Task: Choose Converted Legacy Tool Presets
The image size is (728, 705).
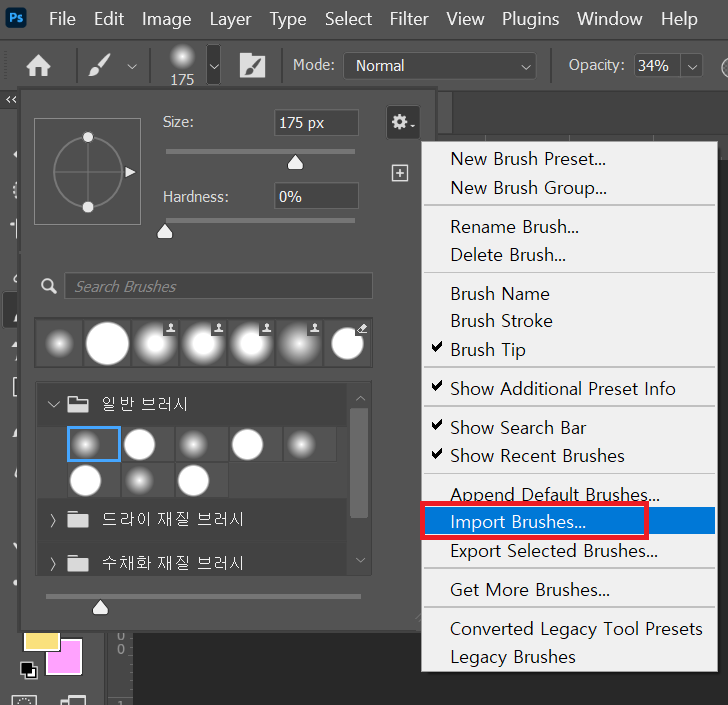Action: tap(569, 628)
